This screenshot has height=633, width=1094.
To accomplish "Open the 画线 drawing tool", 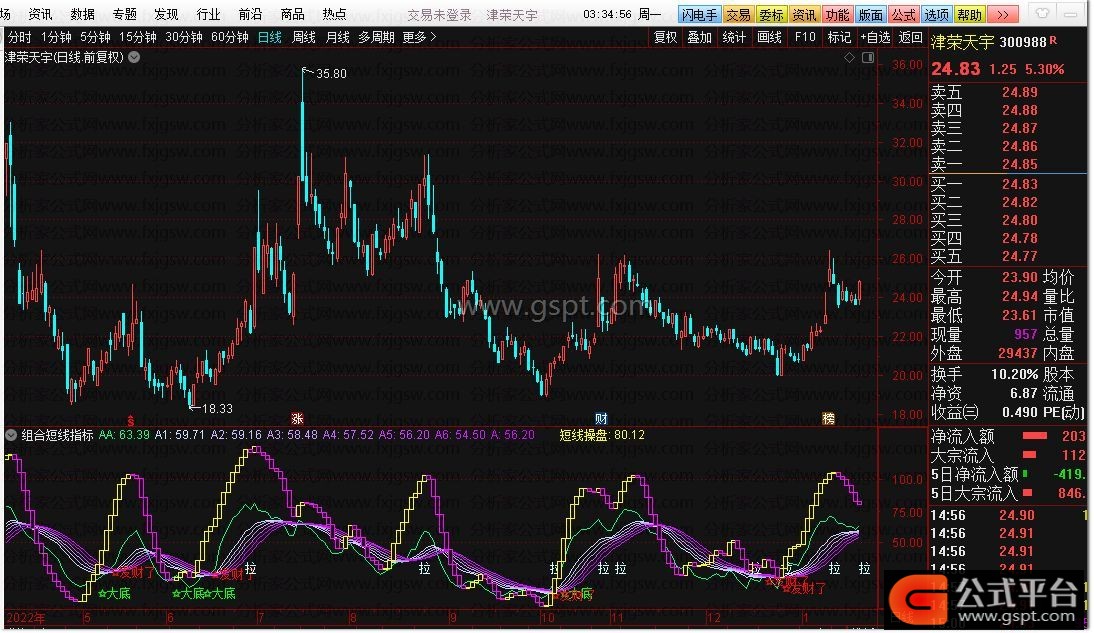I will 770,37.
